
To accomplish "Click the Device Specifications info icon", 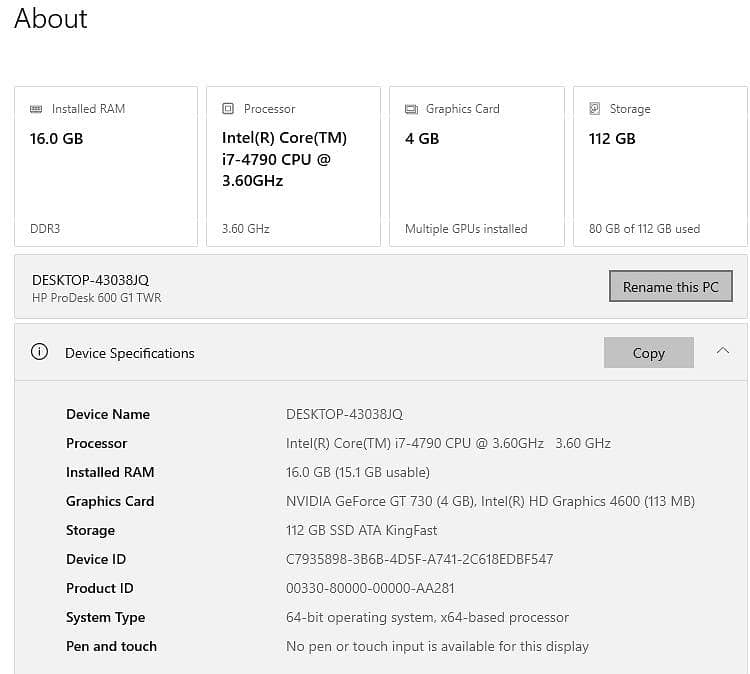I will tap(39, 352).
